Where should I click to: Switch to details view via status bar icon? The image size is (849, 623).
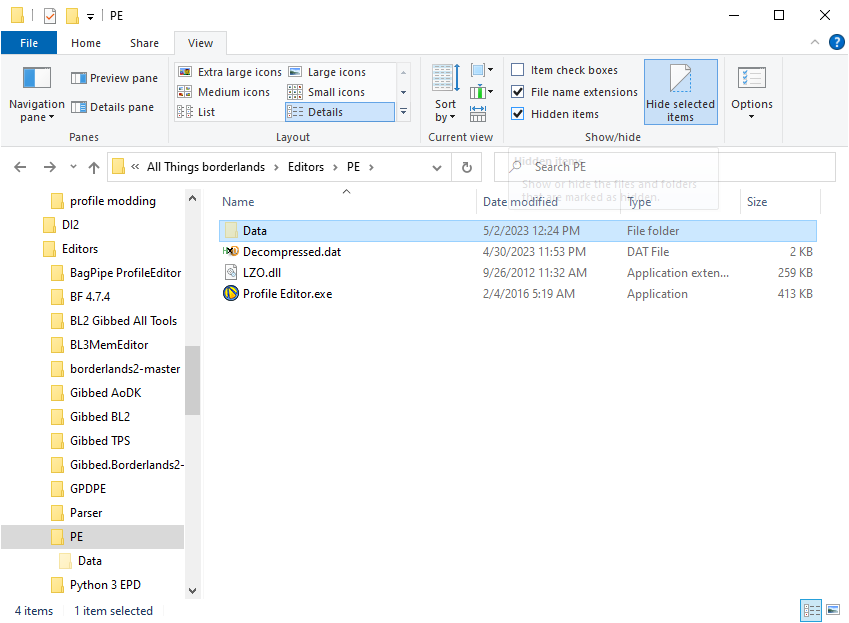[x=811, y=611]
